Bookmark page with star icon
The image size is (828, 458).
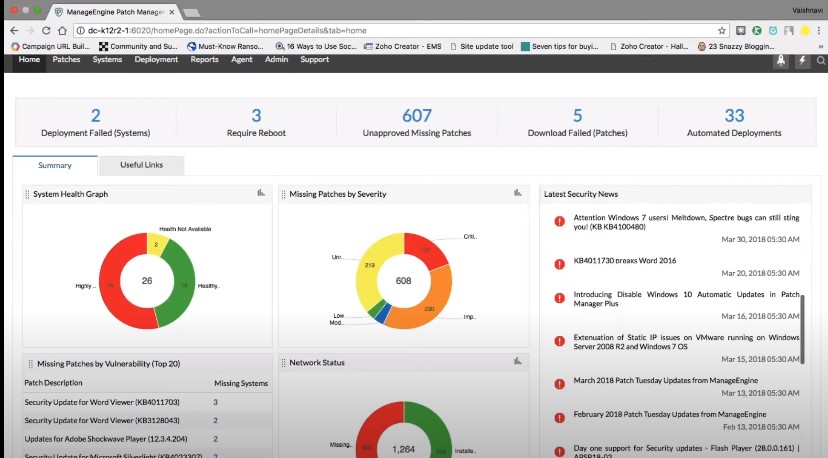click(722, 31)
